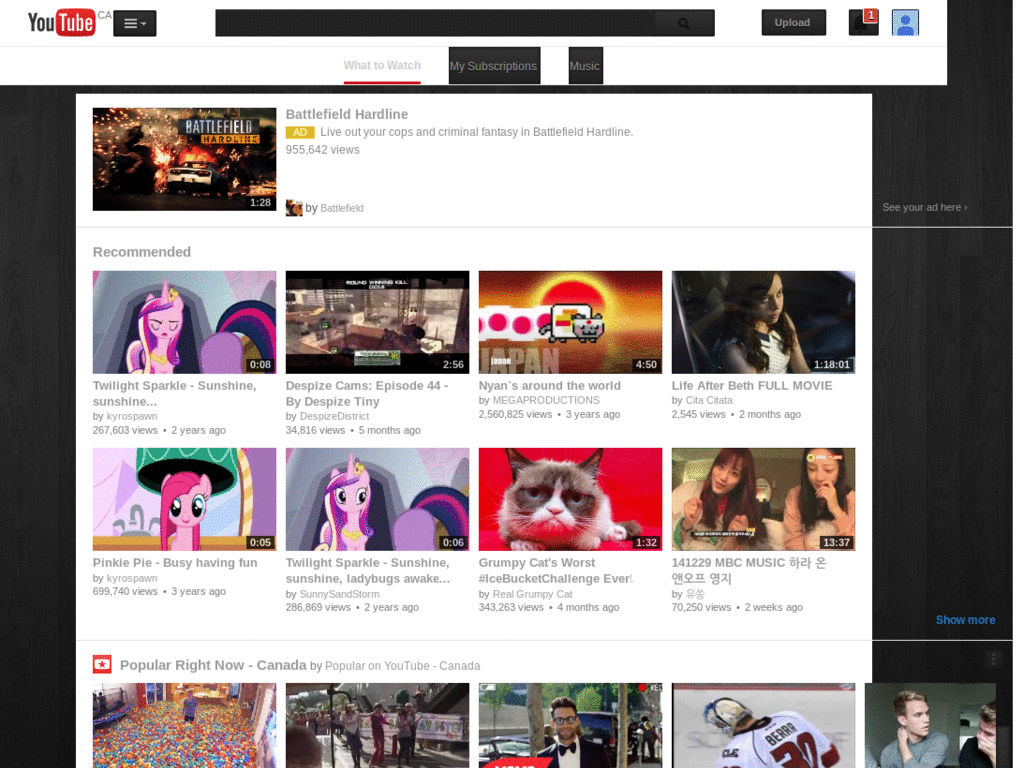Open the blond men popular video thumbnail

(x=930, y=726)
